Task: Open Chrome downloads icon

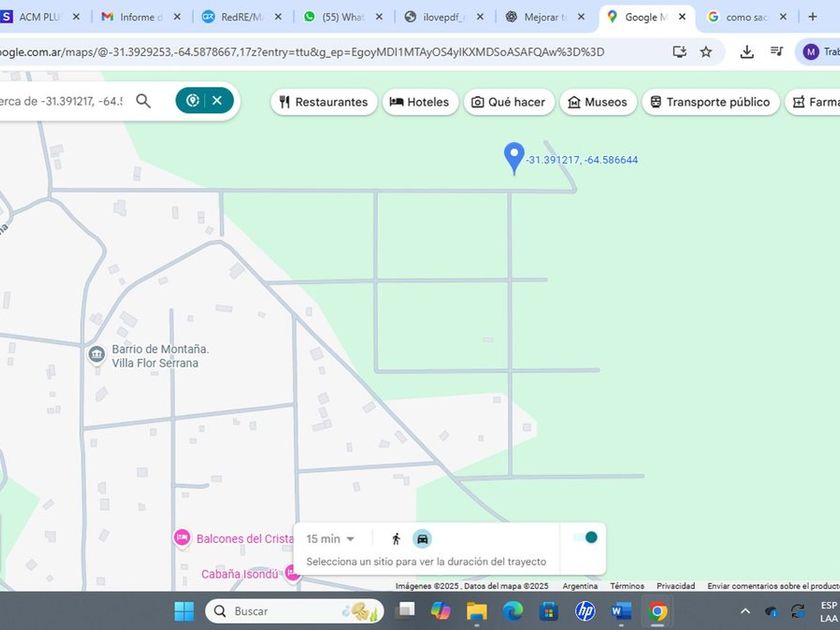Action: pyautogui.click(x=747, y=52)
